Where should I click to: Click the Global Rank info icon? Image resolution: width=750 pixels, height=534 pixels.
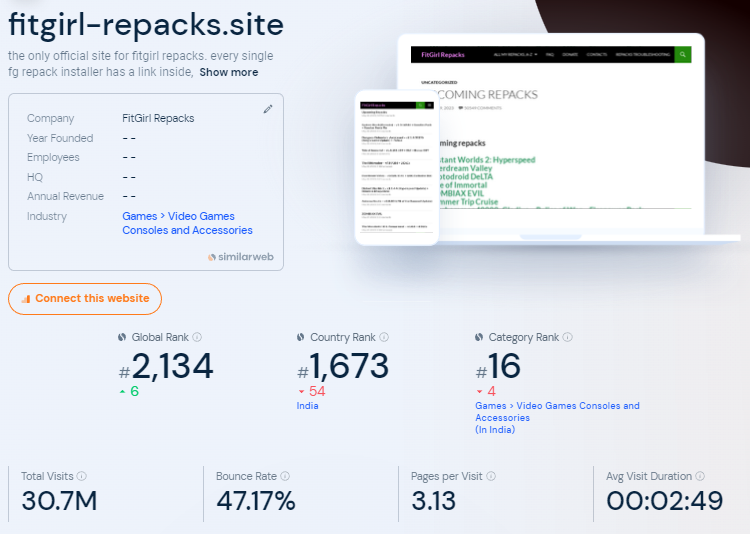coord(197,337)
